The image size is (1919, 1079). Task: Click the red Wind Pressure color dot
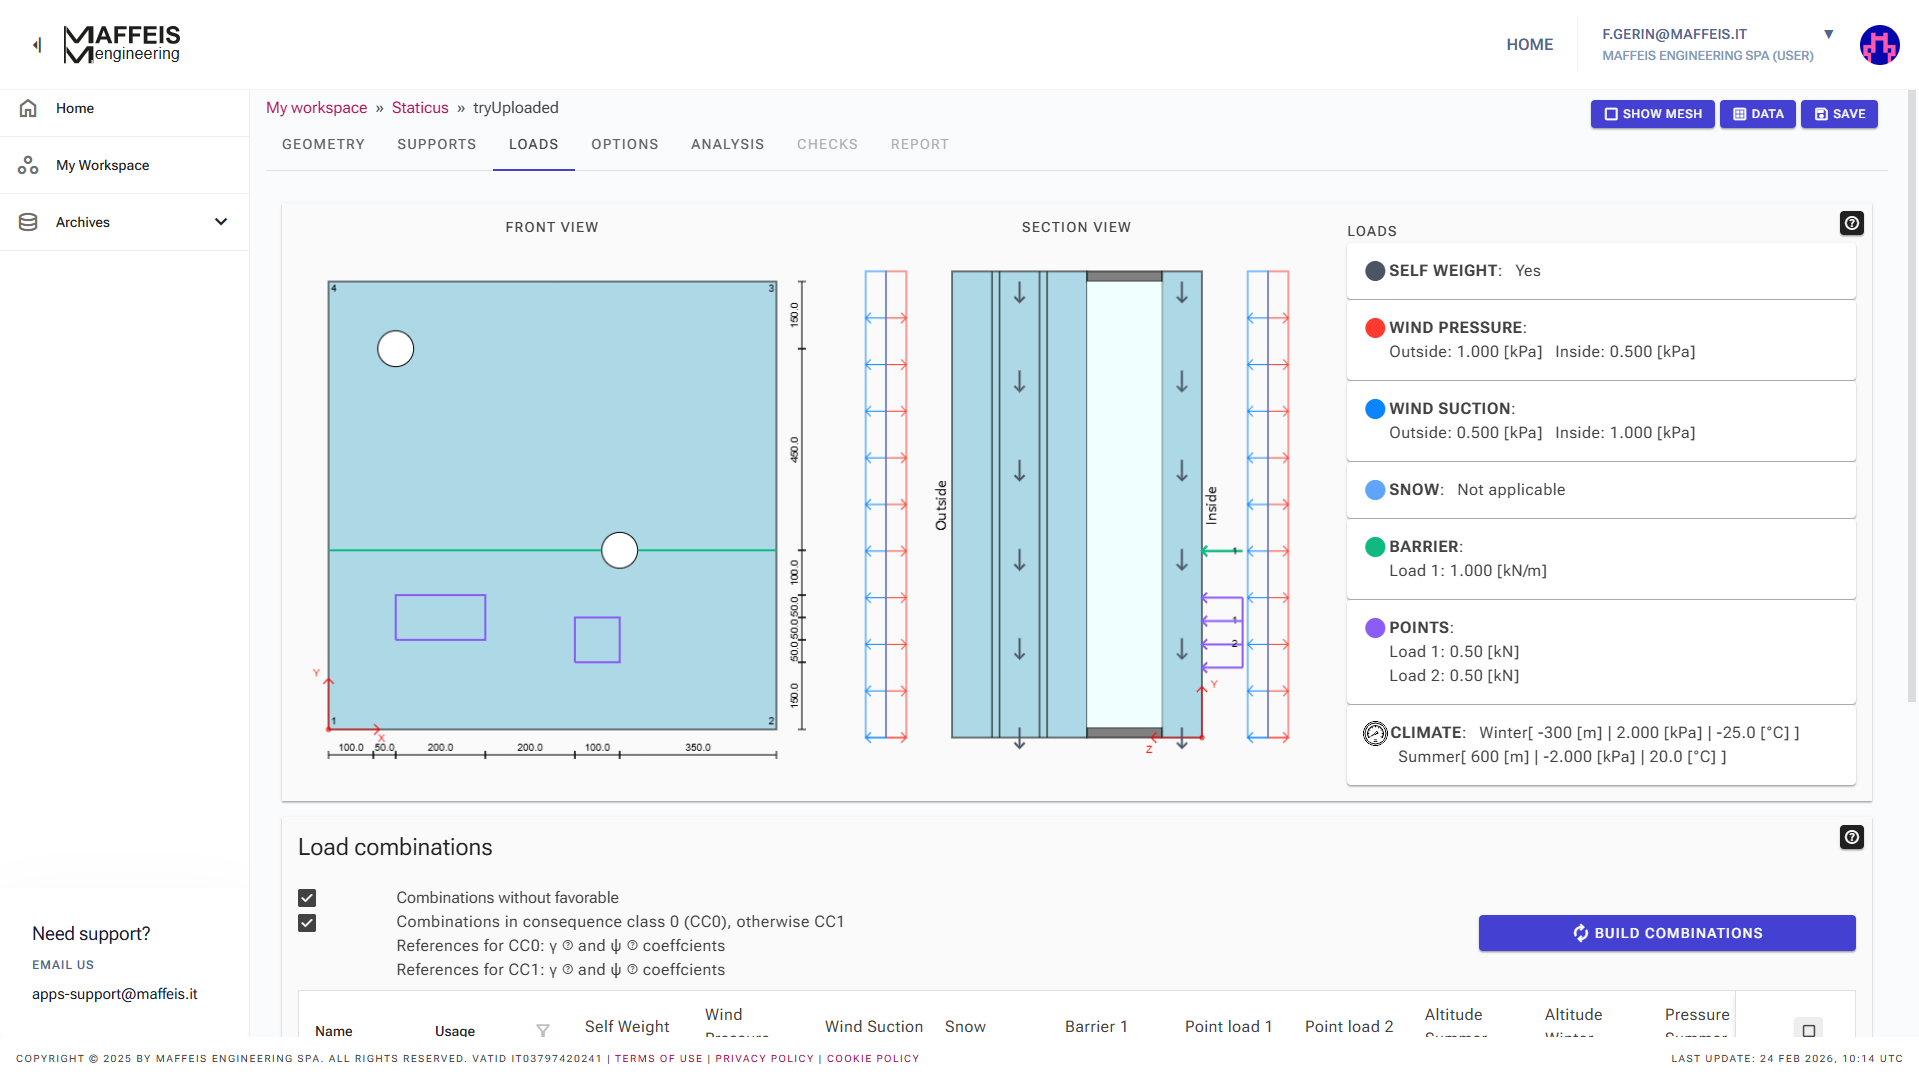pos(1375,327)
